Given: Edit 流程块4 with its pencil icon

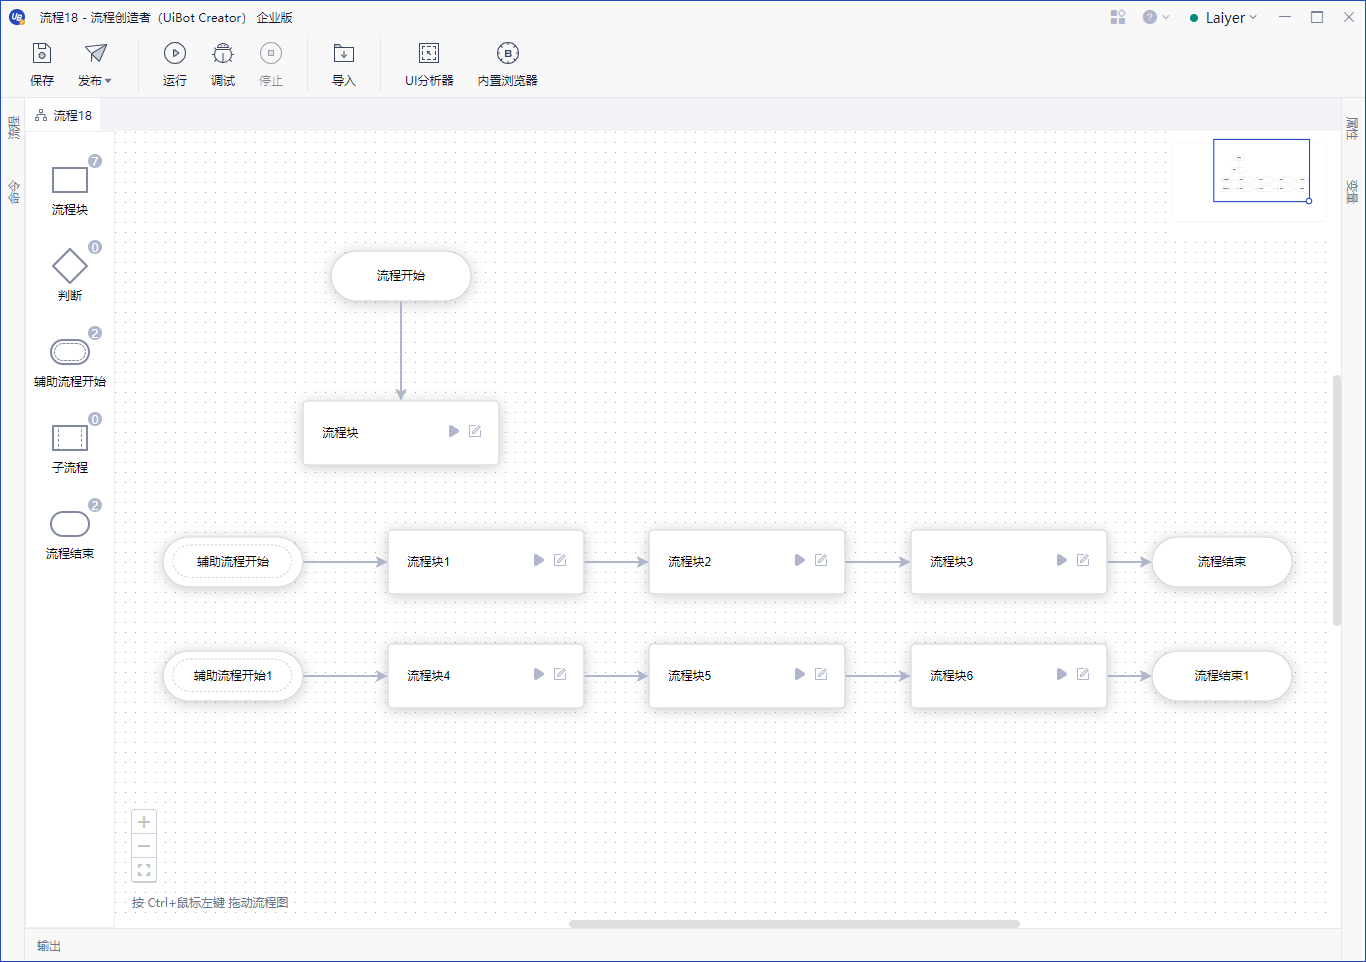Looking at the screenshot, I should [x=560, y=674].
